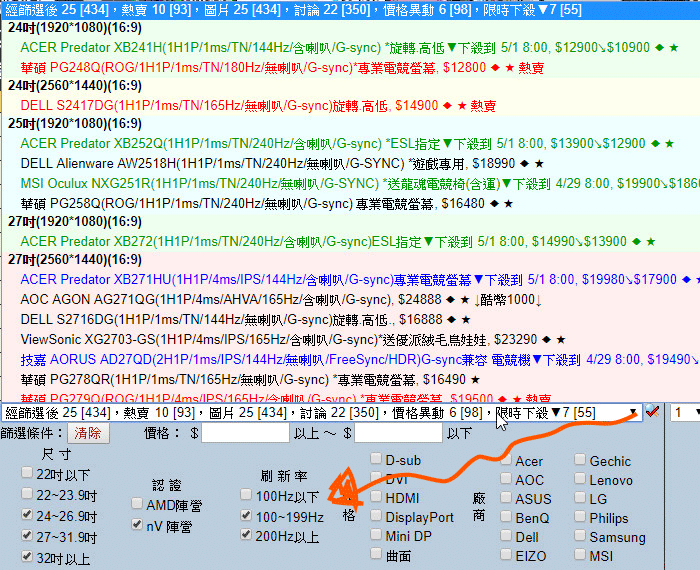Select 技嘉 AORUS AD27QD option

point(350,360)
